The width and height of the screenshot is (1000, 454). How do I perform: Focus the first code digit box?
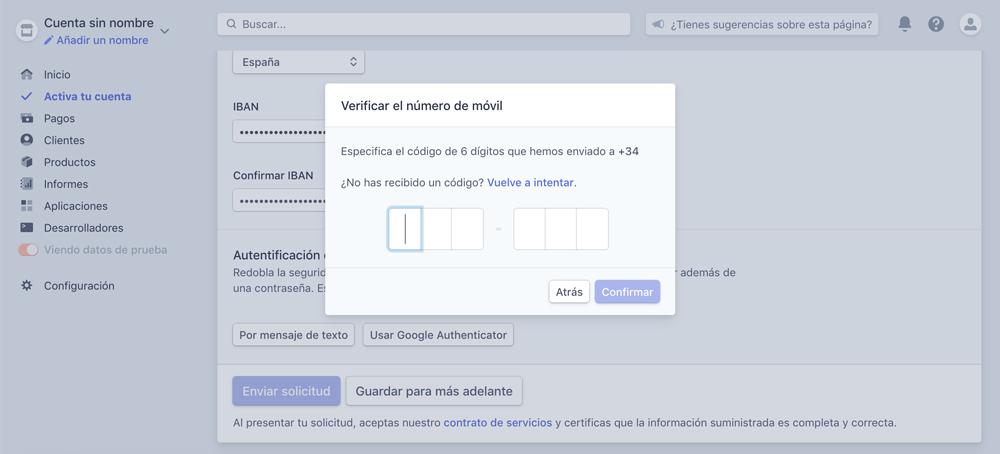(405, 229)
